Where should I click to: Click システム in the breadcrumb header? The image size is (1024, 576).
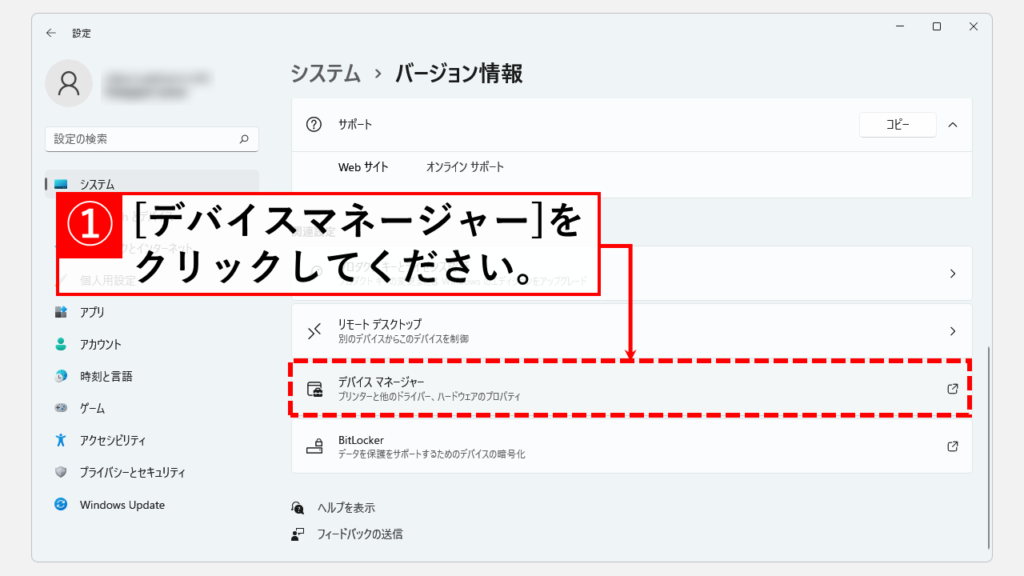tap(327, 73)
